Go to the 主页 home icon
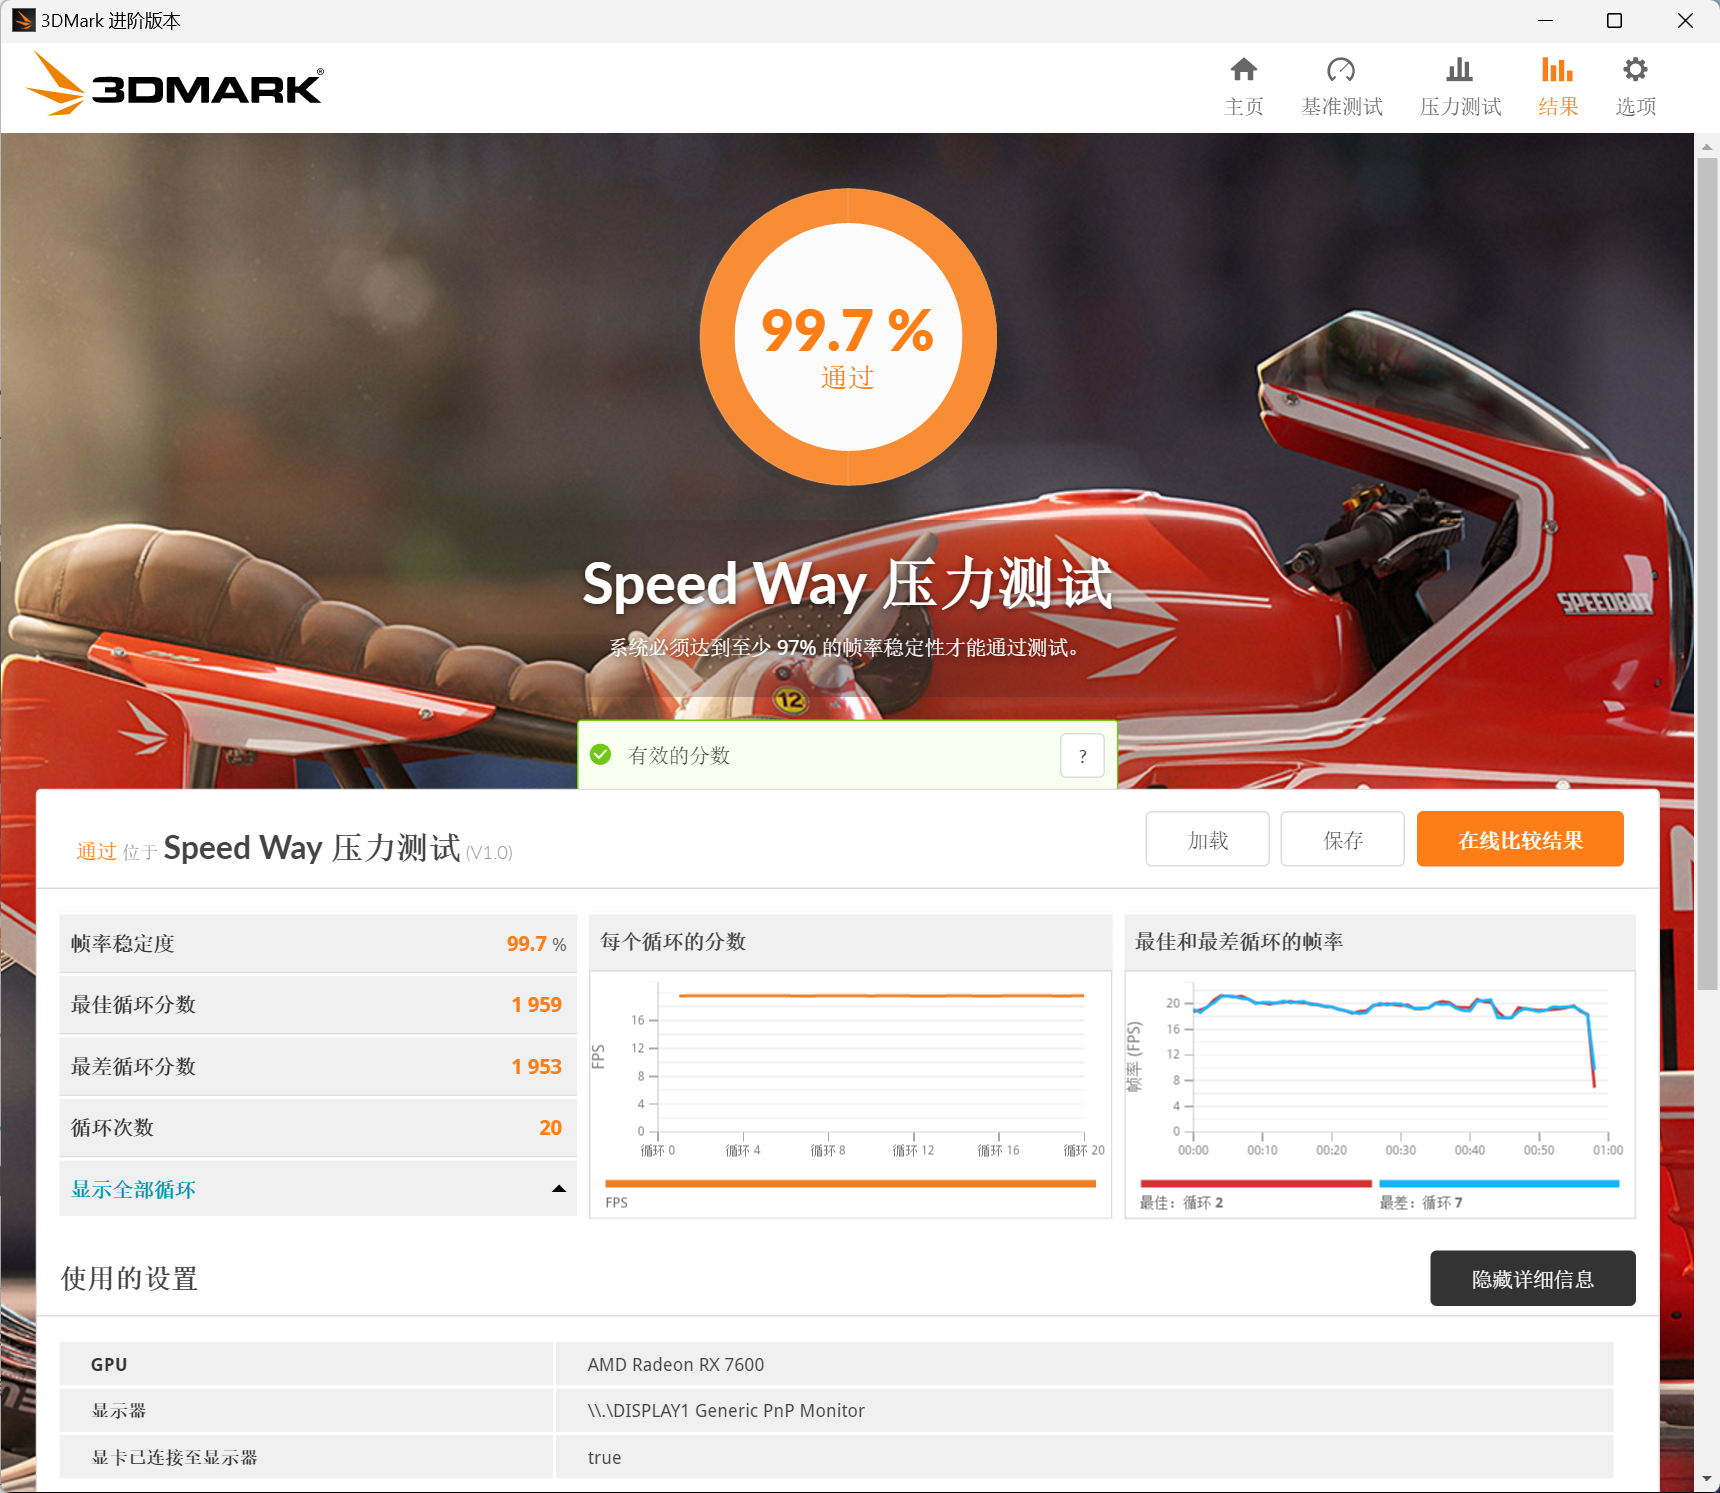1720x1493 pixels. click(1243, 70)
